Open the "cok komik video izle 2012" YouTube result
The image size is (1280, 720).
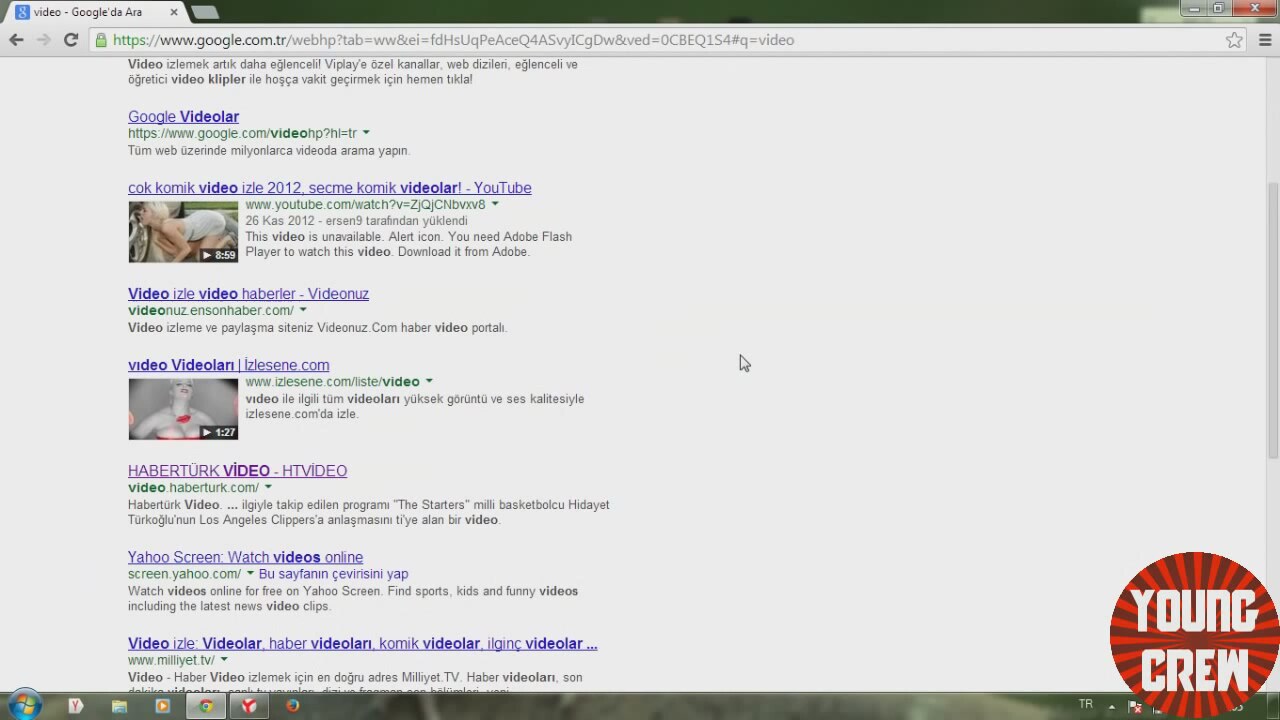tap(329, 188)
